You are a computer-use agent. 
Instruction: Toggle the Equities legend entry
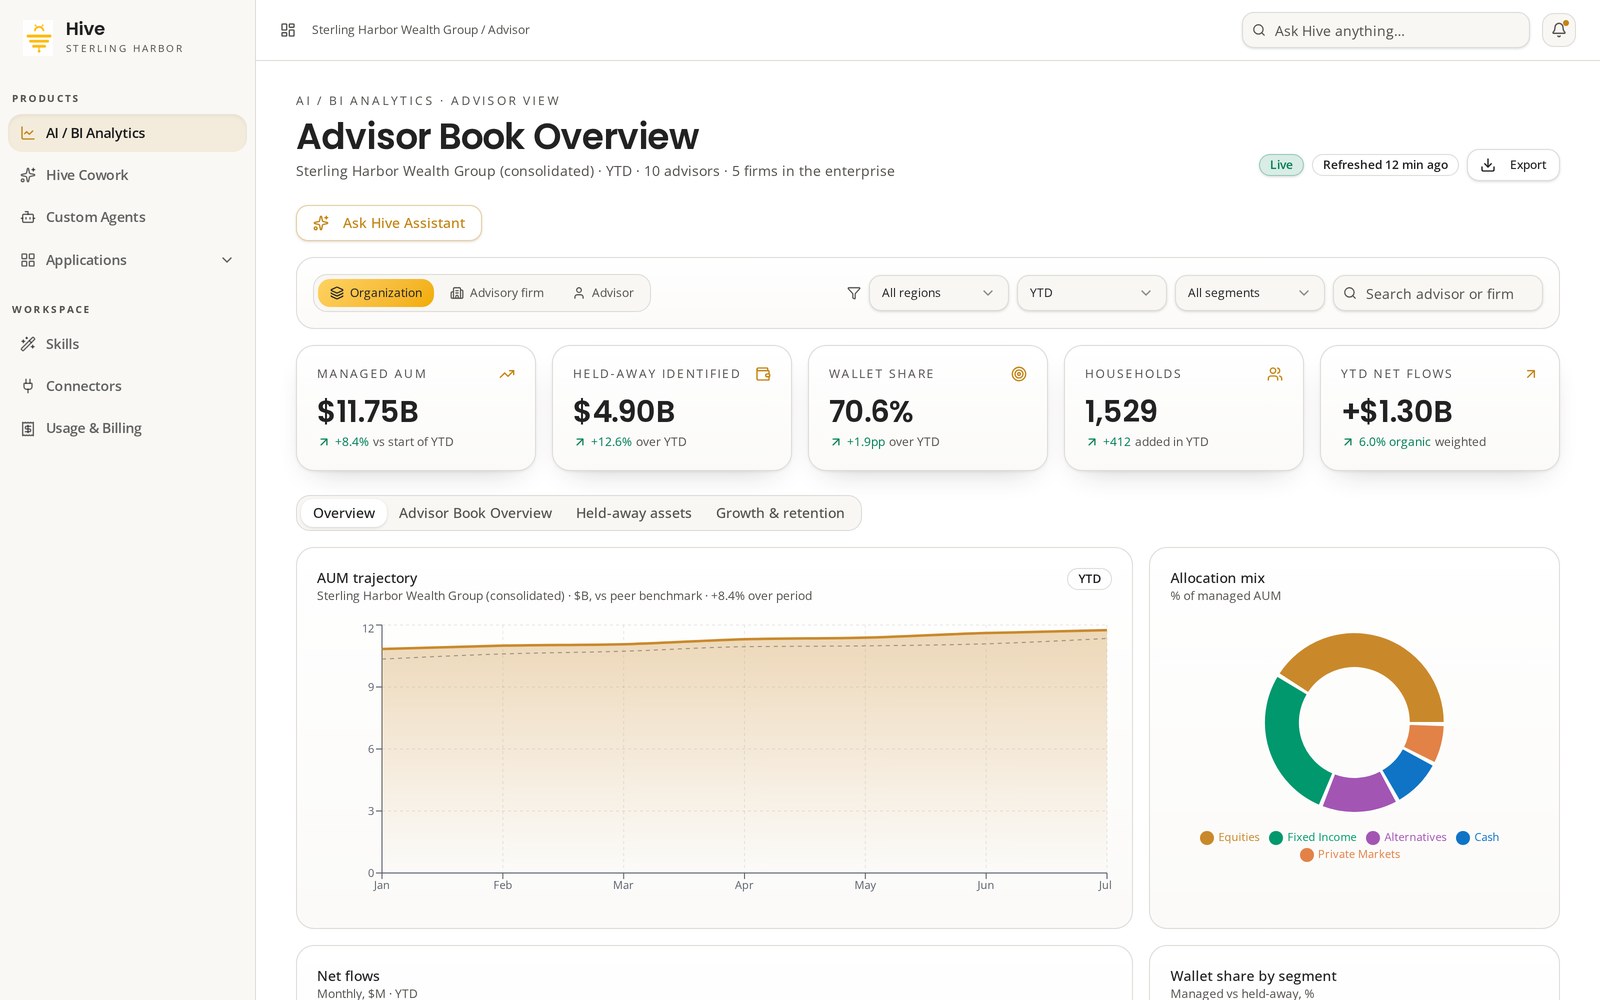click(1230, 838)
